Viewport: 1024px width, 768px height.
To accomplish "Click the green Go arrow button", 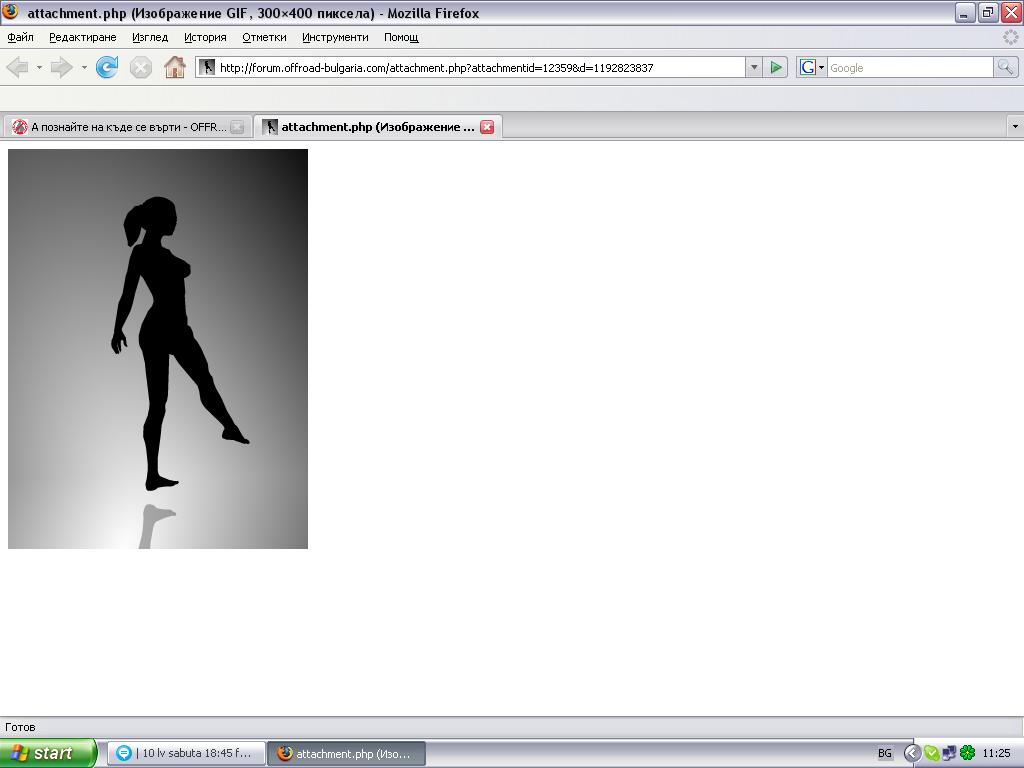I will click(x=776, y=67).
